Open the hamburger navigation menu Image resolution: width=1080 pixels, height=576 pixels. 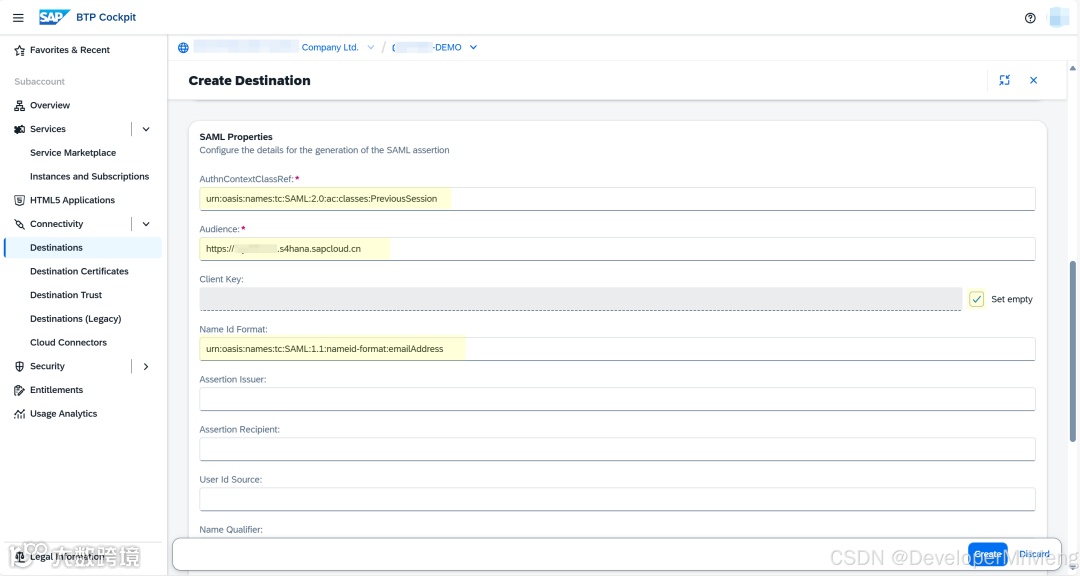point(18,18)
